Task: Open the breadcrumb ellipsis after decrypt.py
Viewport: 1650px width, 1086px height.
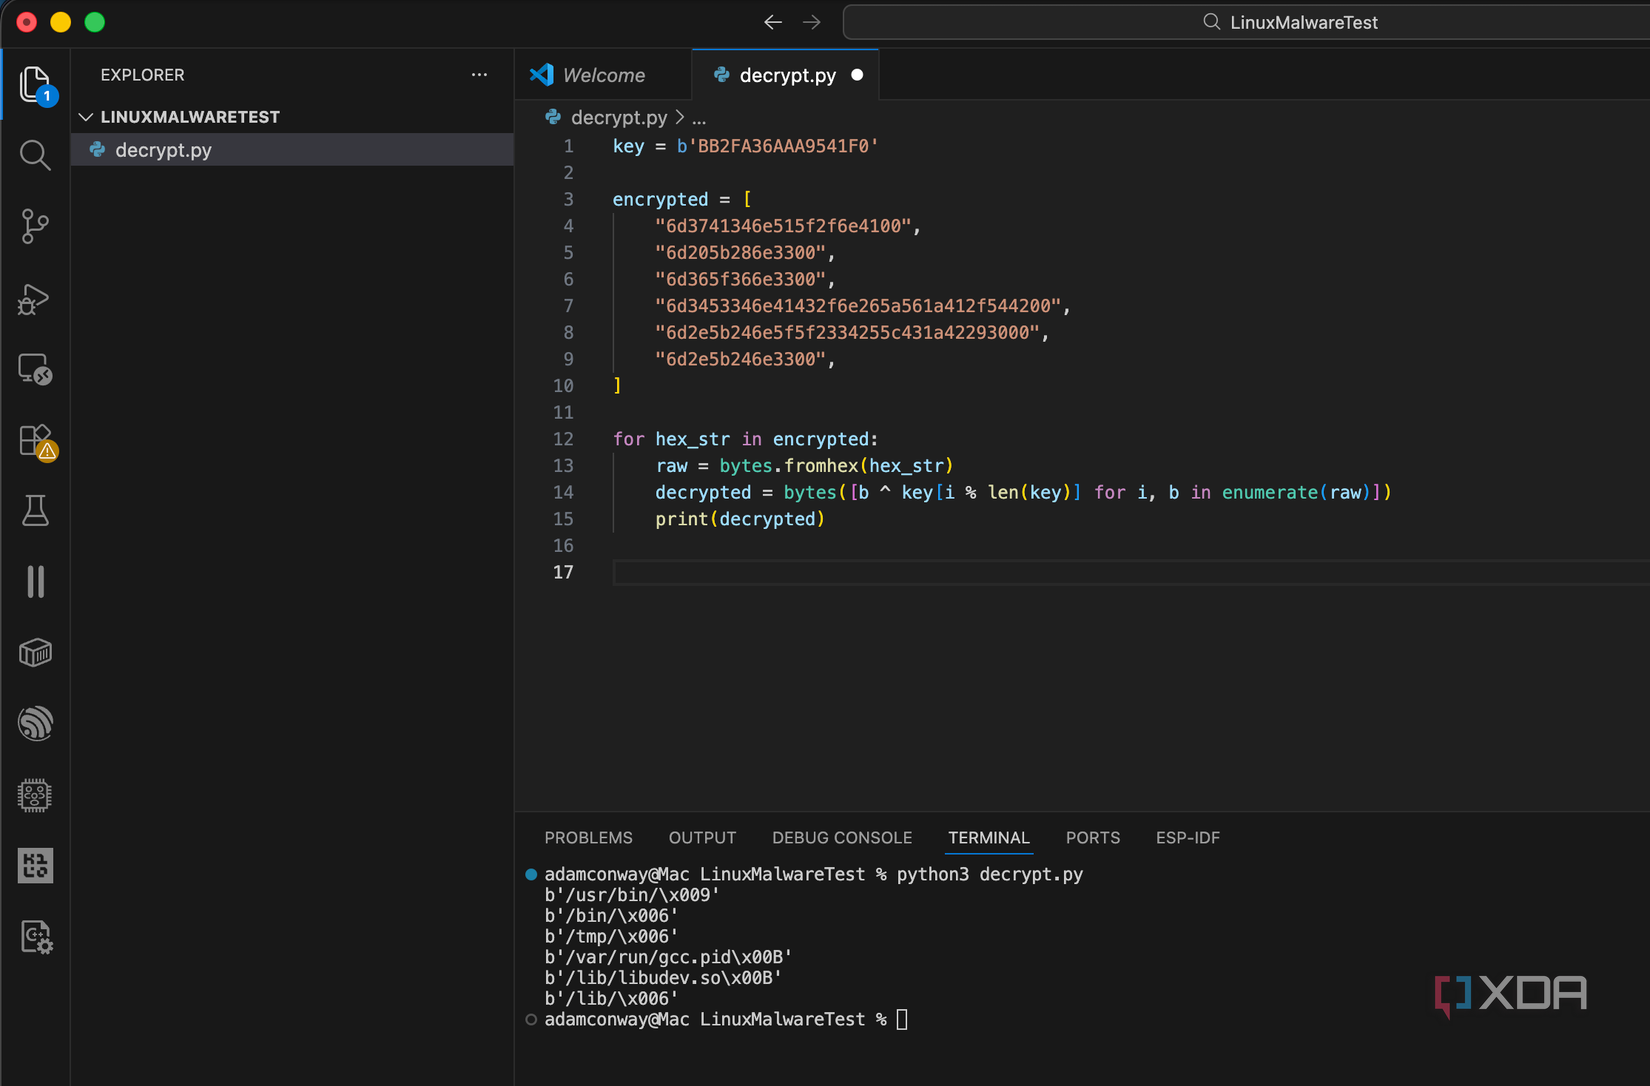Action: [x=699, y=117]
